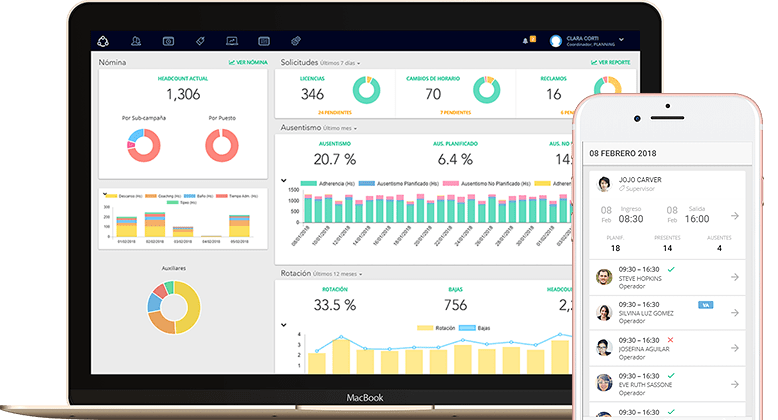Image resolution: width=778 pixels, height=420 pixels.
Task: Toggle Adherencia (Hs) legend series
Action: [327, 184]
